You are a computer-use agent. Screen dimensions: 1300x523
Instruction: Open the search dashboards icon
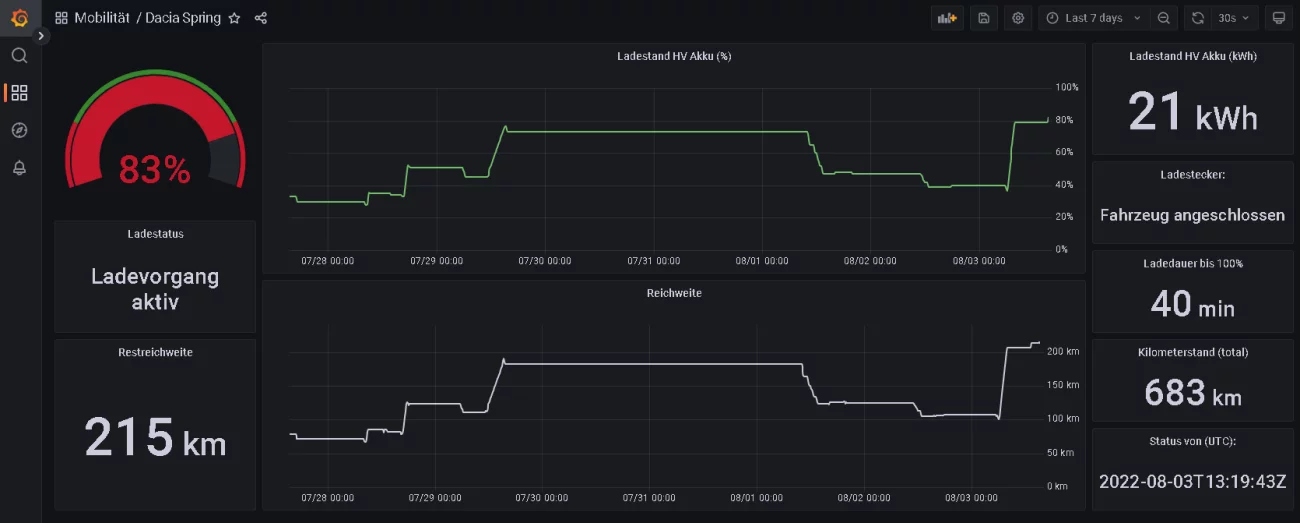point(19,56)
